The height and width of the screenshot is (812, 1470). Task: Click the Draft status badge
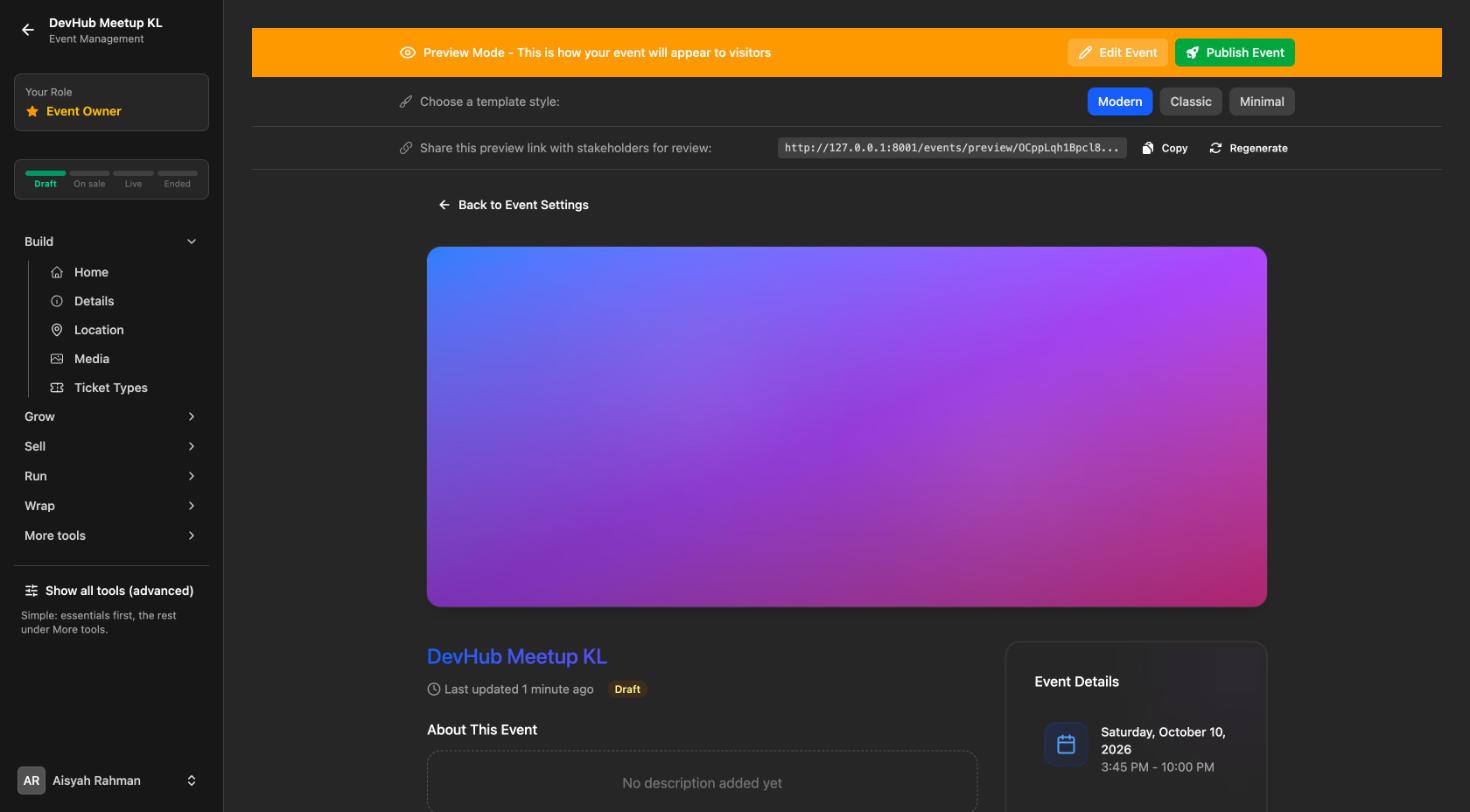[627, 689]
